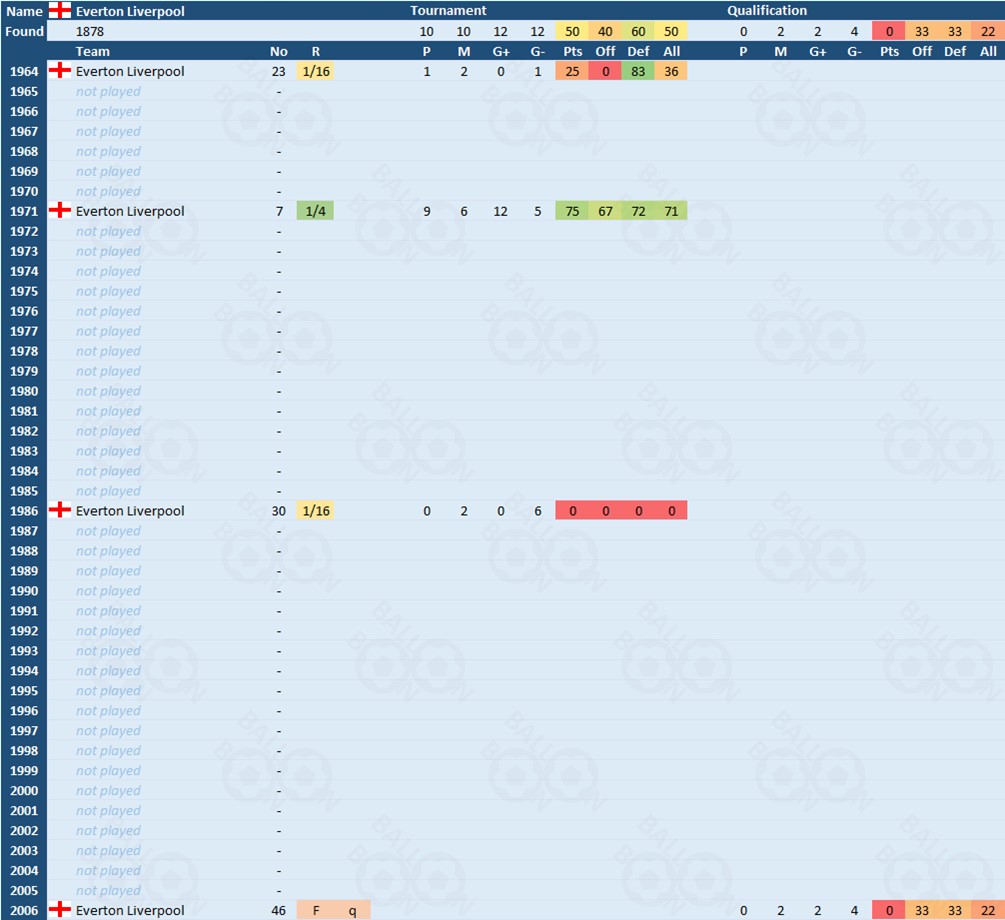Image resolution: width=1005 pixels, height=920 pixels.
Task: Click the red 0 Pts cell in 1986
Action: [572, 510]
